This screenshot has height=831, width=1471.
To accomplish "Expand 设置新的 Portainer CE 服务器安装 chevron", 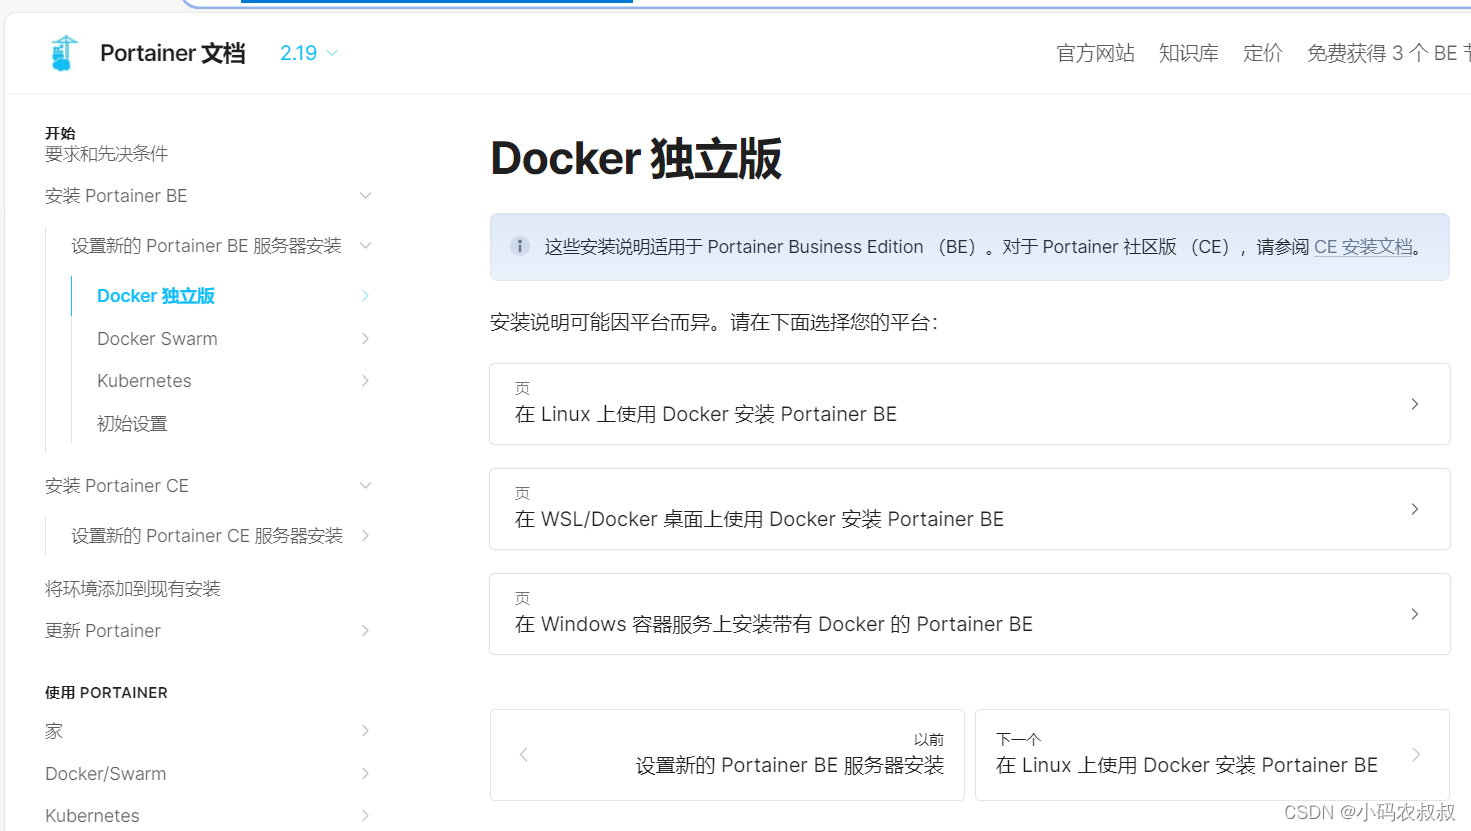I will tap(365, 536).
